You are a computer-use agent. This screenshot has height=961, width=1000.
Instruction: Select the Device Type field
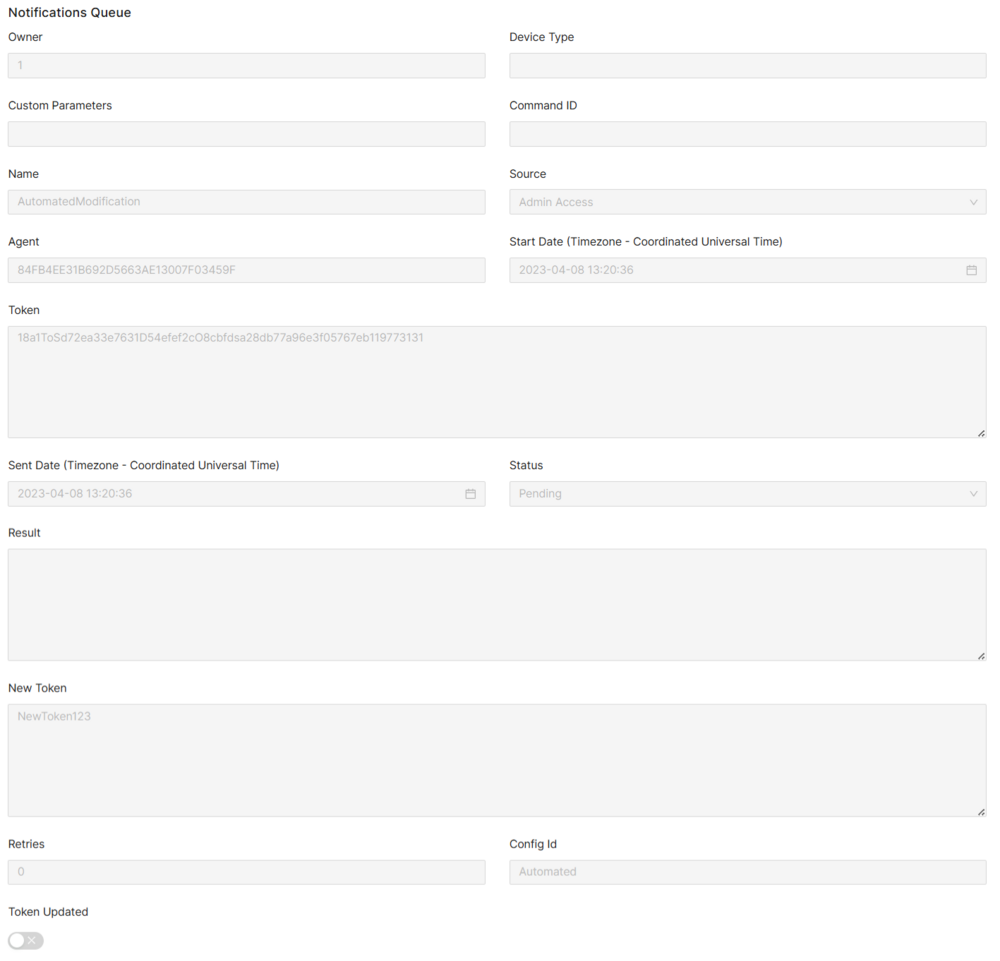(x=747, y=66)
